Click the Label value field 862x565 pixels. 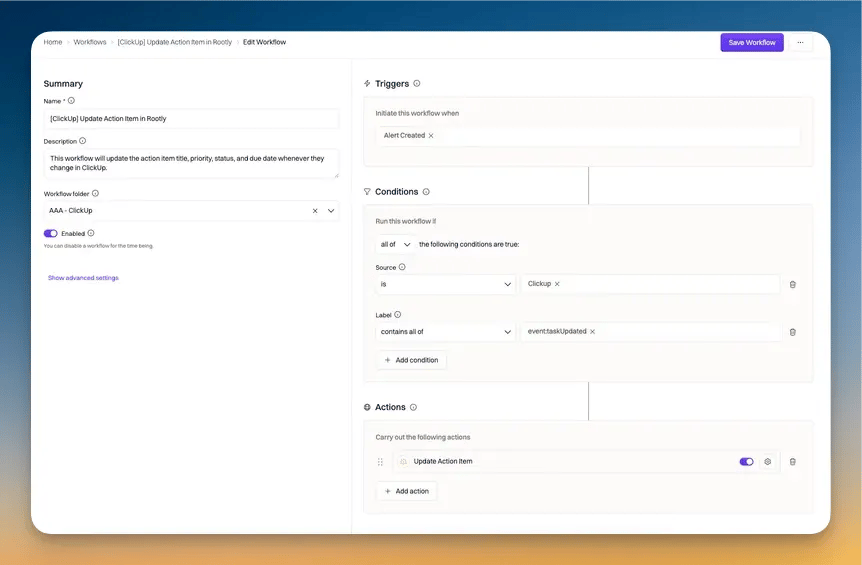pyautogui.click(x=651, y=332)
